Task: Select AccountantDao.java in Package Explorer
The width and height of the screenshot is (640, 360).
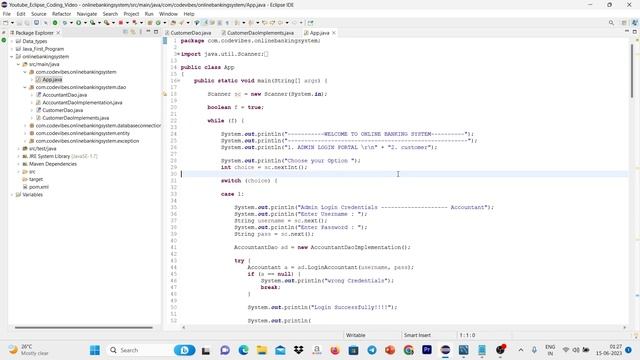Action: (64, 95)
